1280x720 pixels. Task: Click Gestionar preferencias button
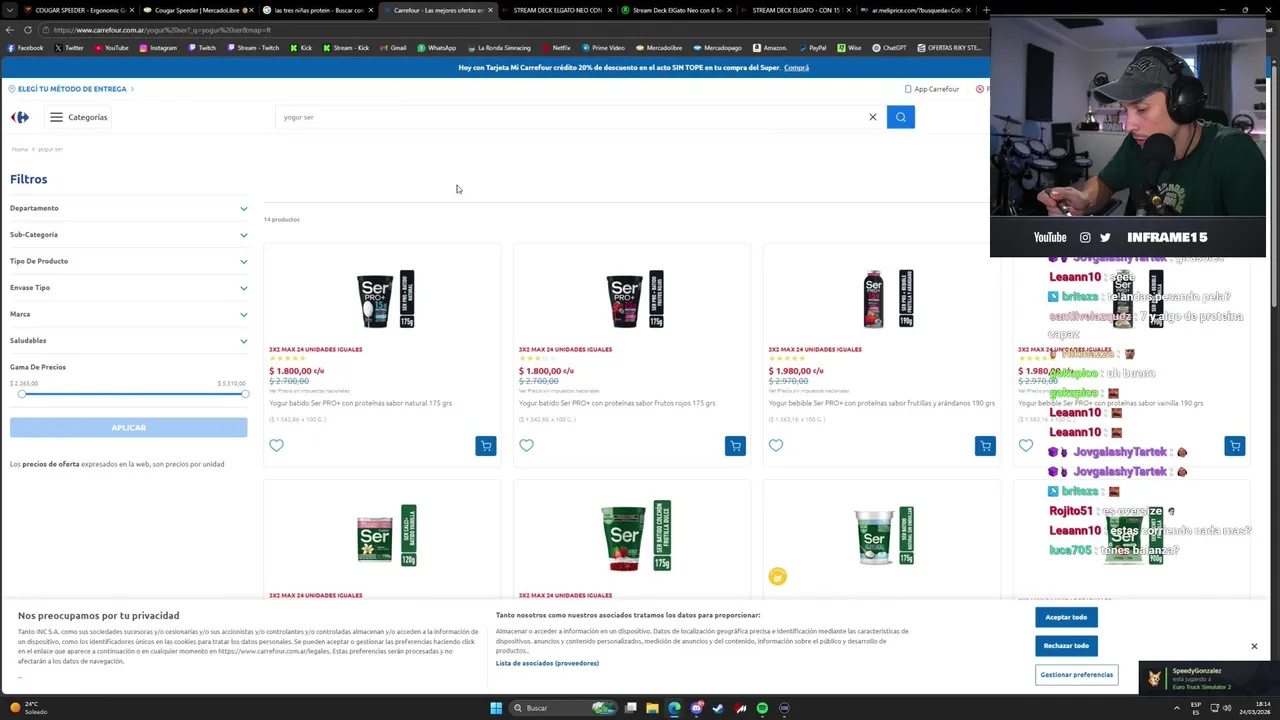tap(1076, 675)
